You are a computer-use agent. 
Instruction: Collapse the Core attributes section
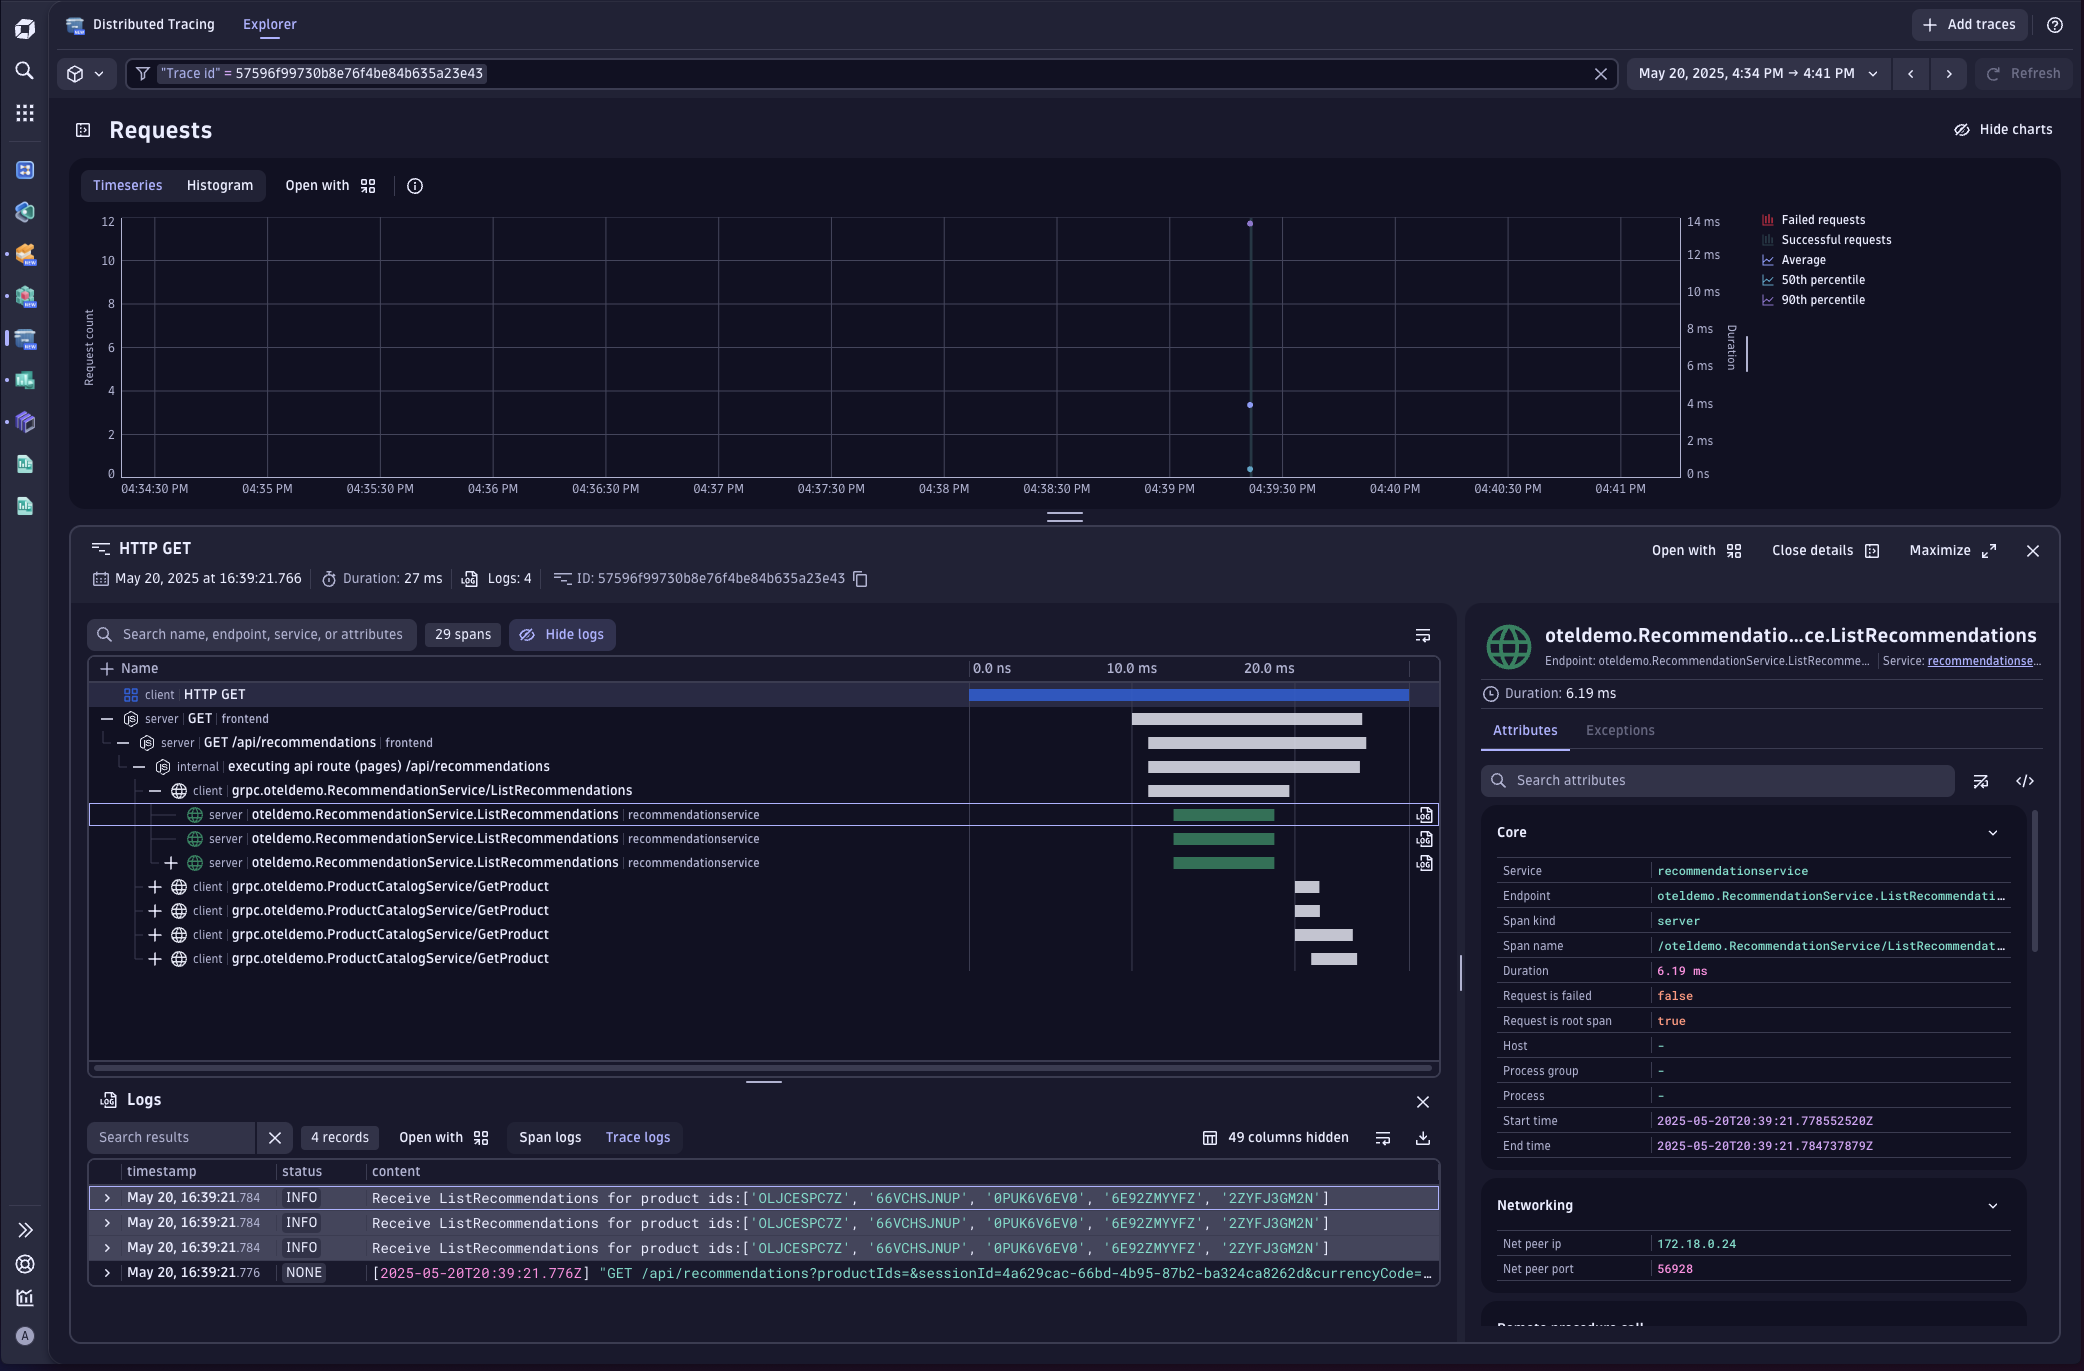click(x=1993, y=832)
